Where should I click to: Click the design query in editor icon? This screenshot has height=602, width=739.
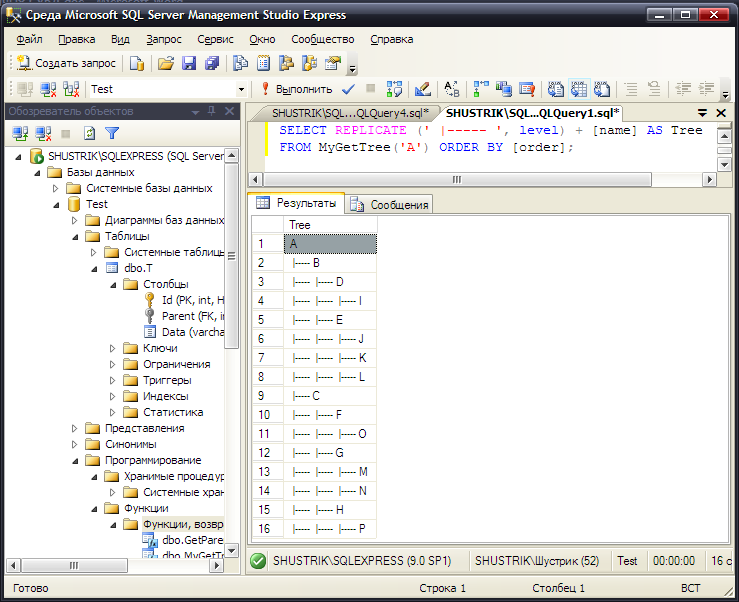coord(422,89)
